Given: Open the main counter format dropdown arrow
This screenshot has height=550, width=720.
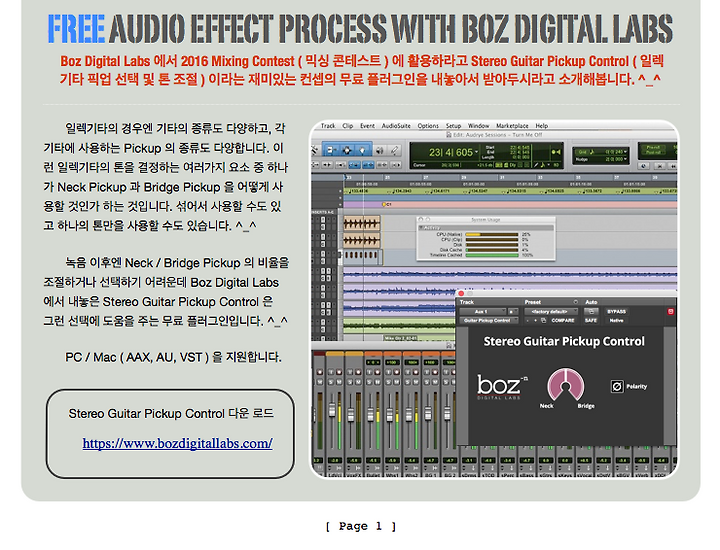Looking at the screenshot, I should coord(476,152).
